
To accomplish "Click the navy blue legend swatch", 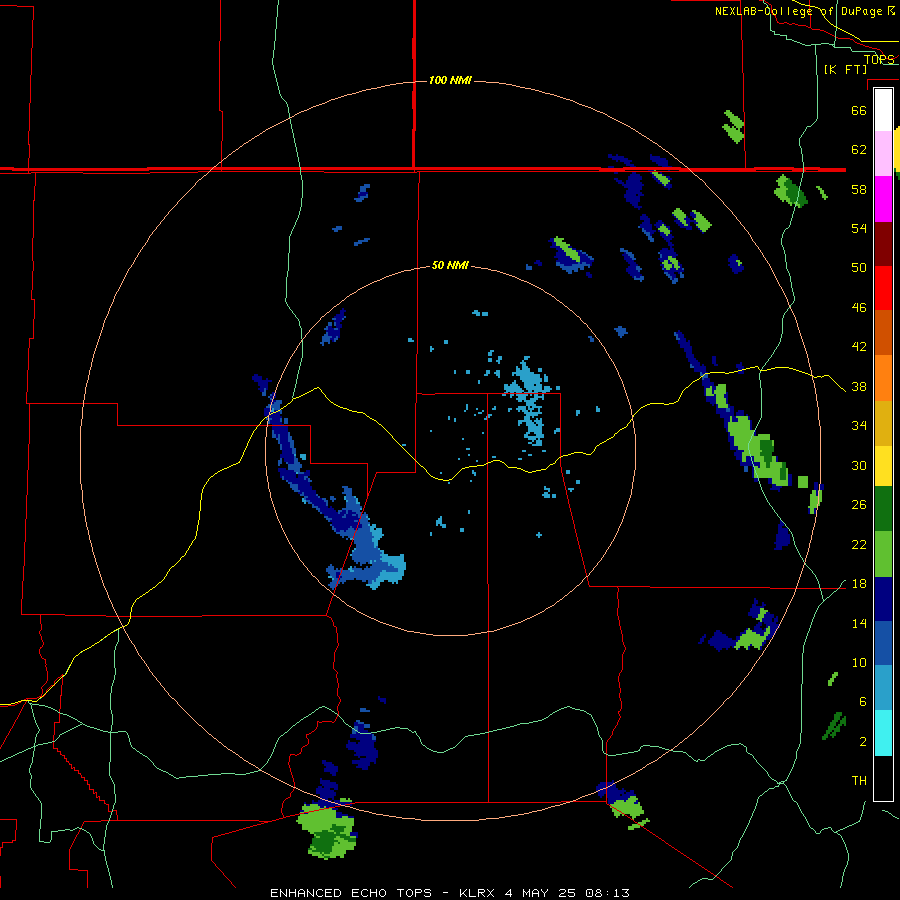I will pos(883,599).
